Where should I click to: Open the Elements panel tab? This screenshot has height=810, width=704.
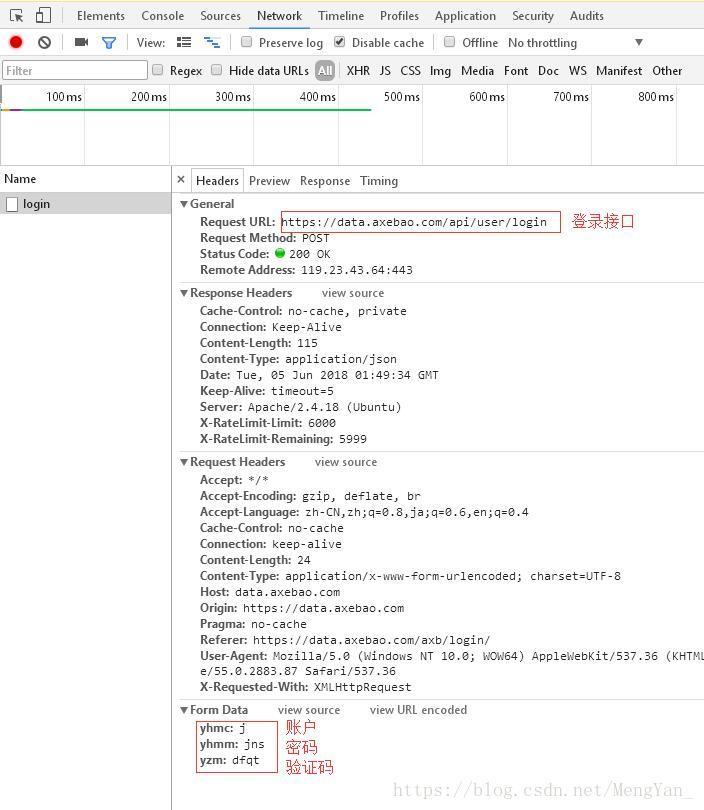click(101, 16)
